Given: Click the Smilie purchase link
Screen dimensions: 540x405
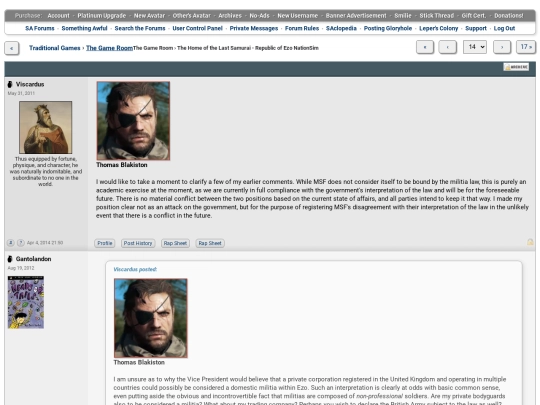Looking at the screenshot, I should click(403, 15).
